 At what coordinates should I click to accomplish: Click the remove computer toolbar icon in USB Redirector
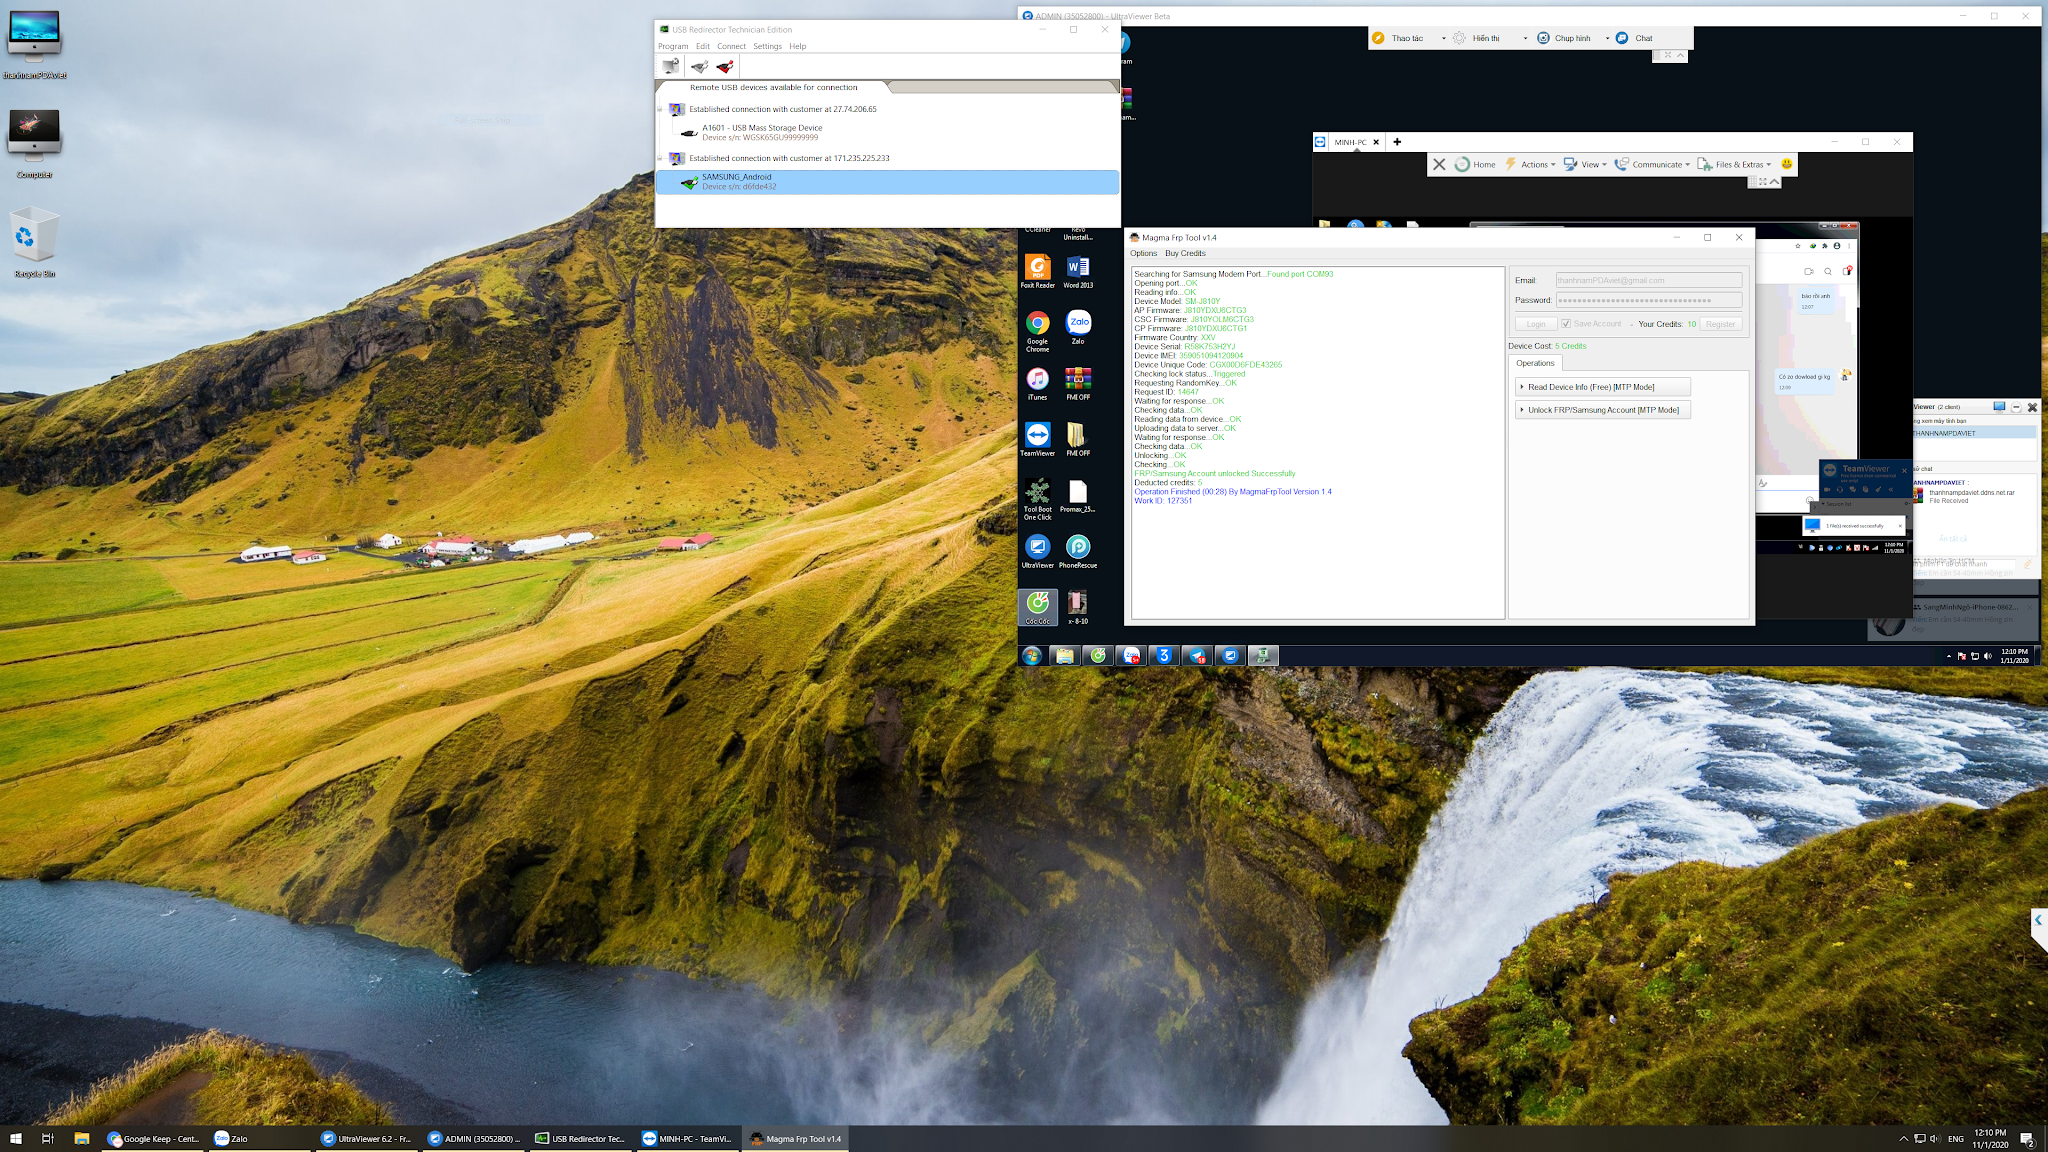tap(670, 67)
